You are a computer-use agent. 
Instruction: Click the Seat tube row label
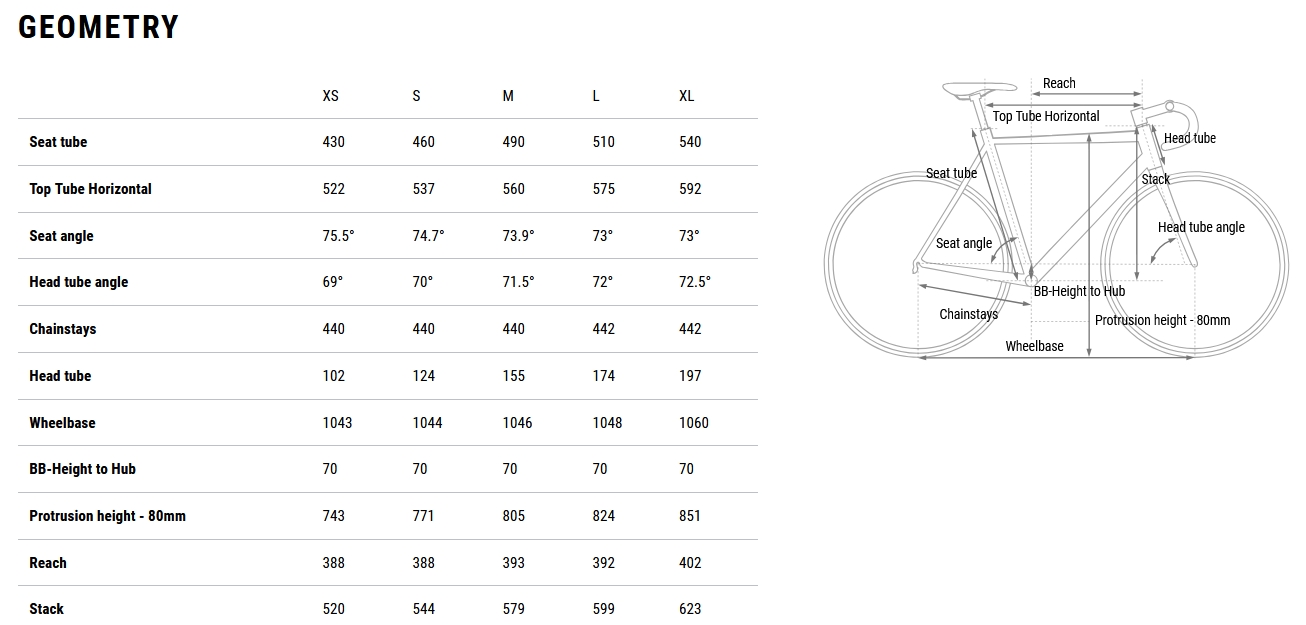[x=58, y=142]
